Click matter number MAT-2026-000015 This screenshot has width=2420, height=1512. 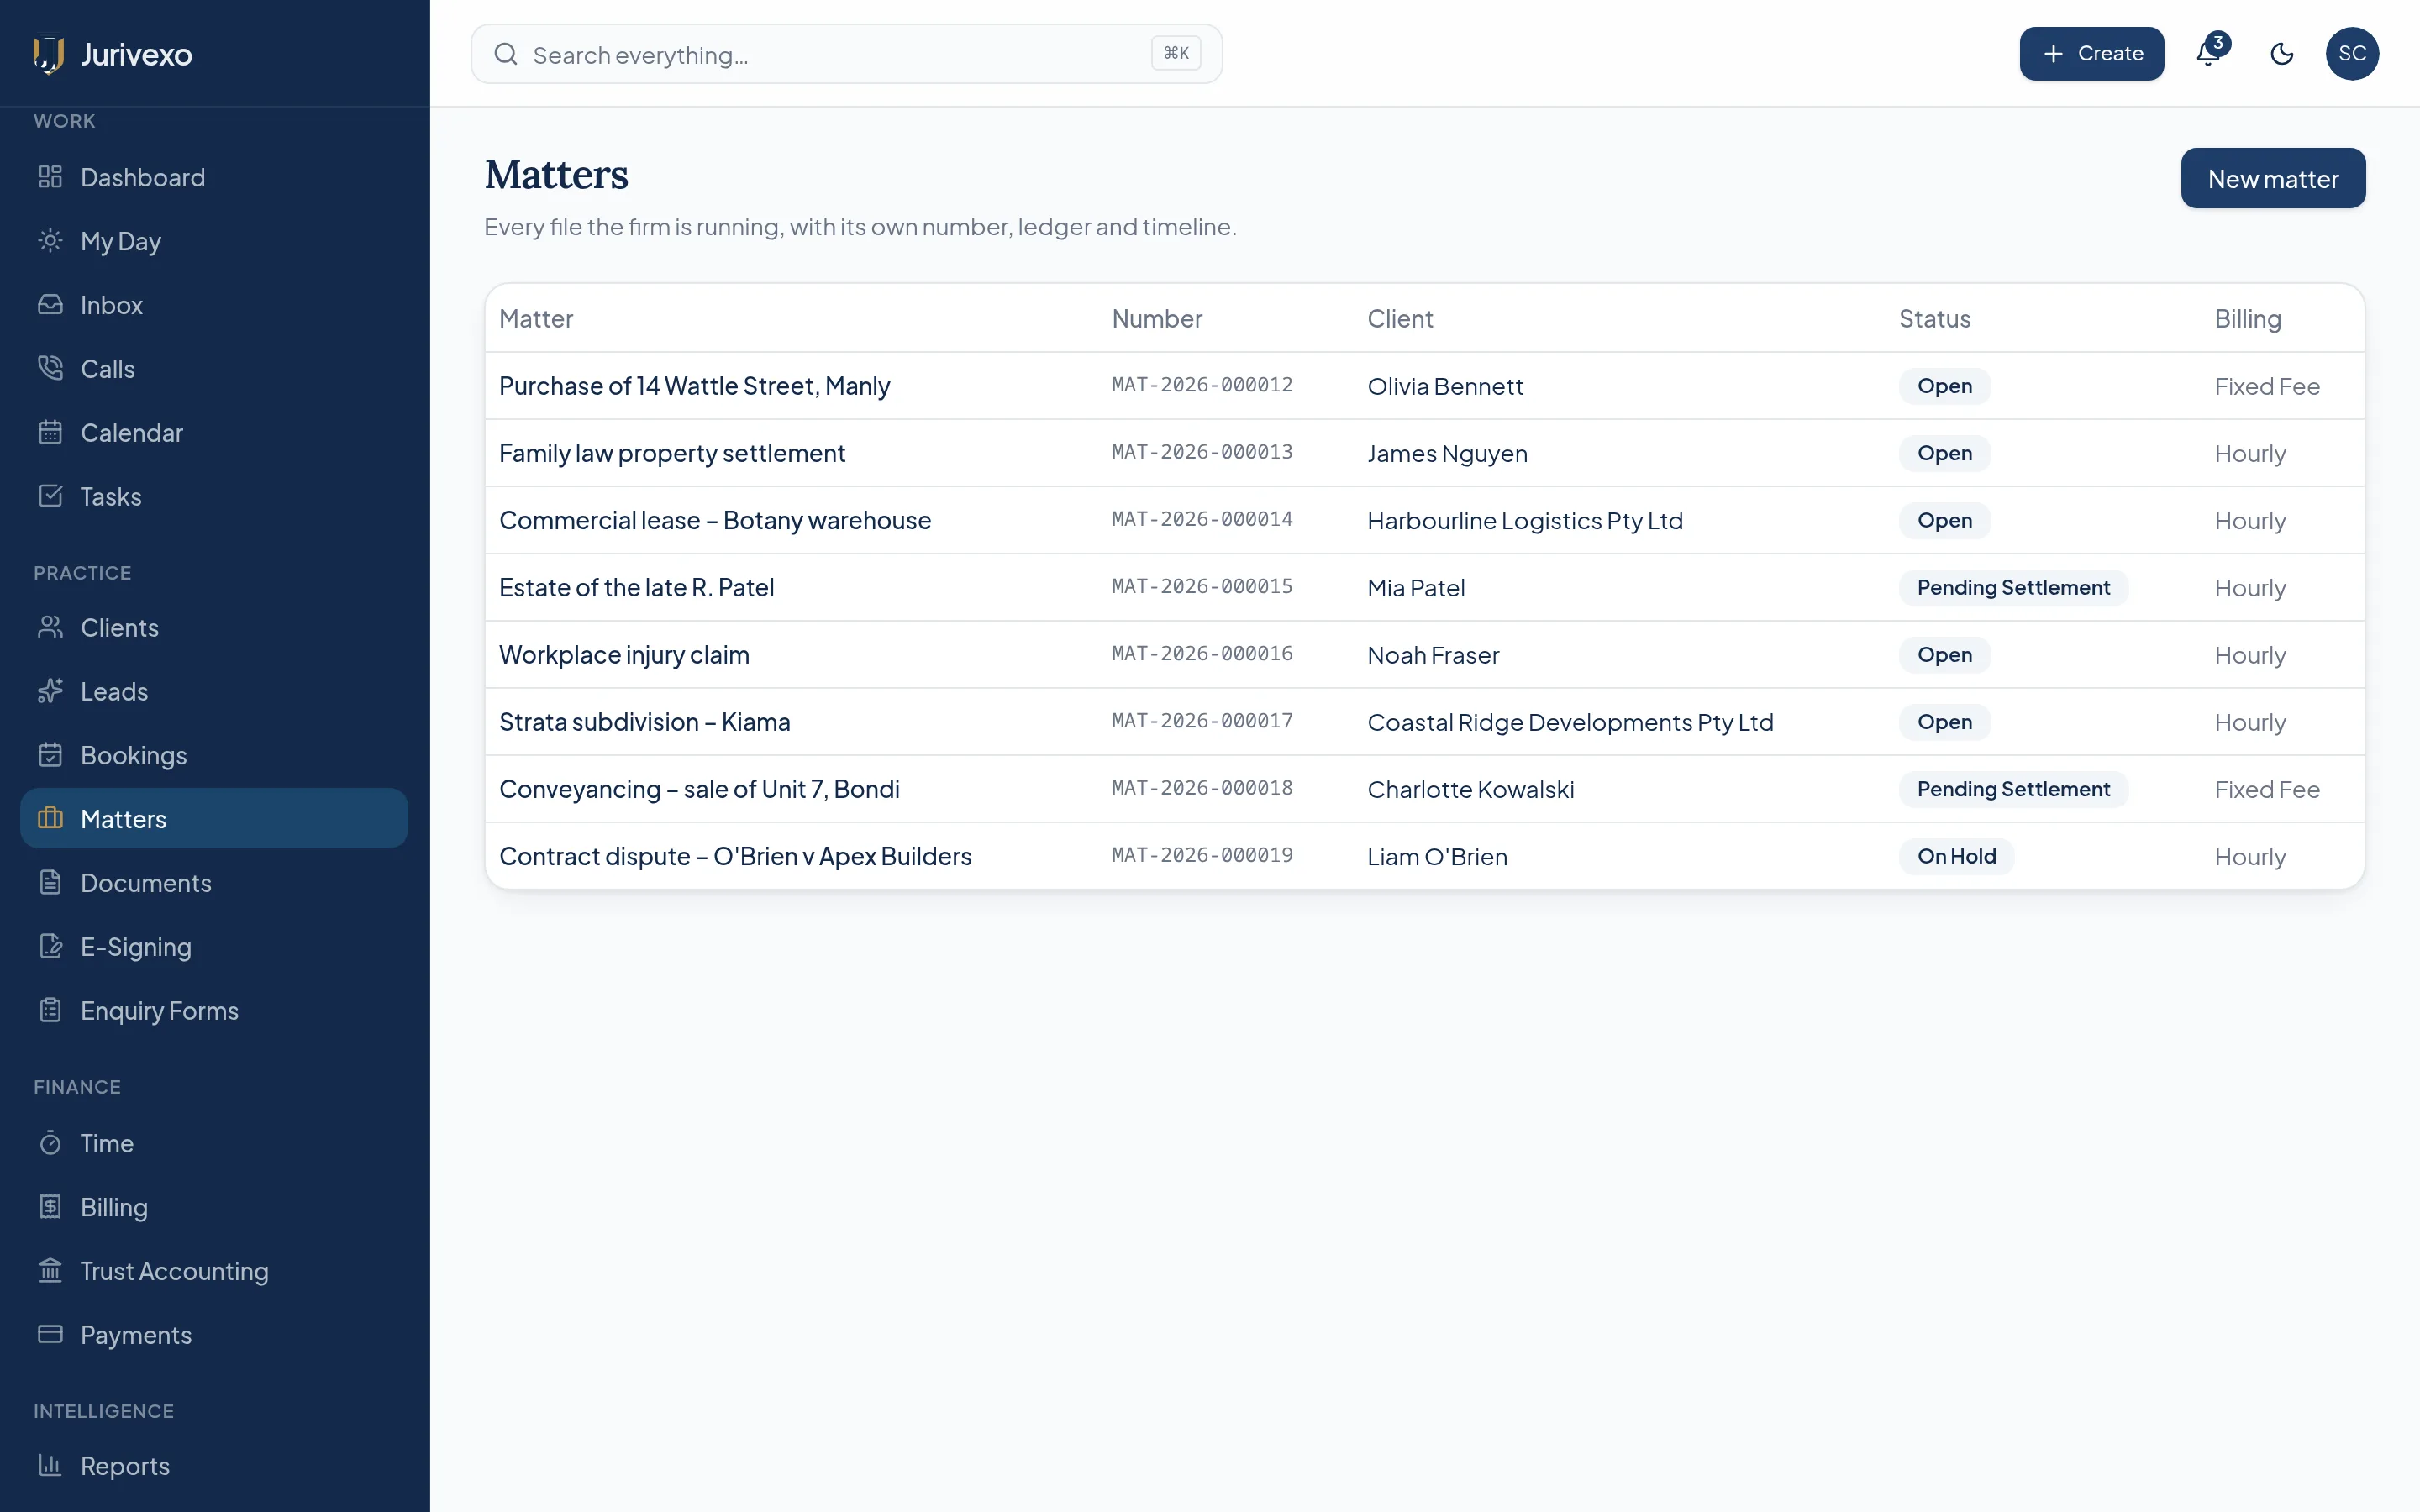pyautogui.click(x=1202, y=586)
